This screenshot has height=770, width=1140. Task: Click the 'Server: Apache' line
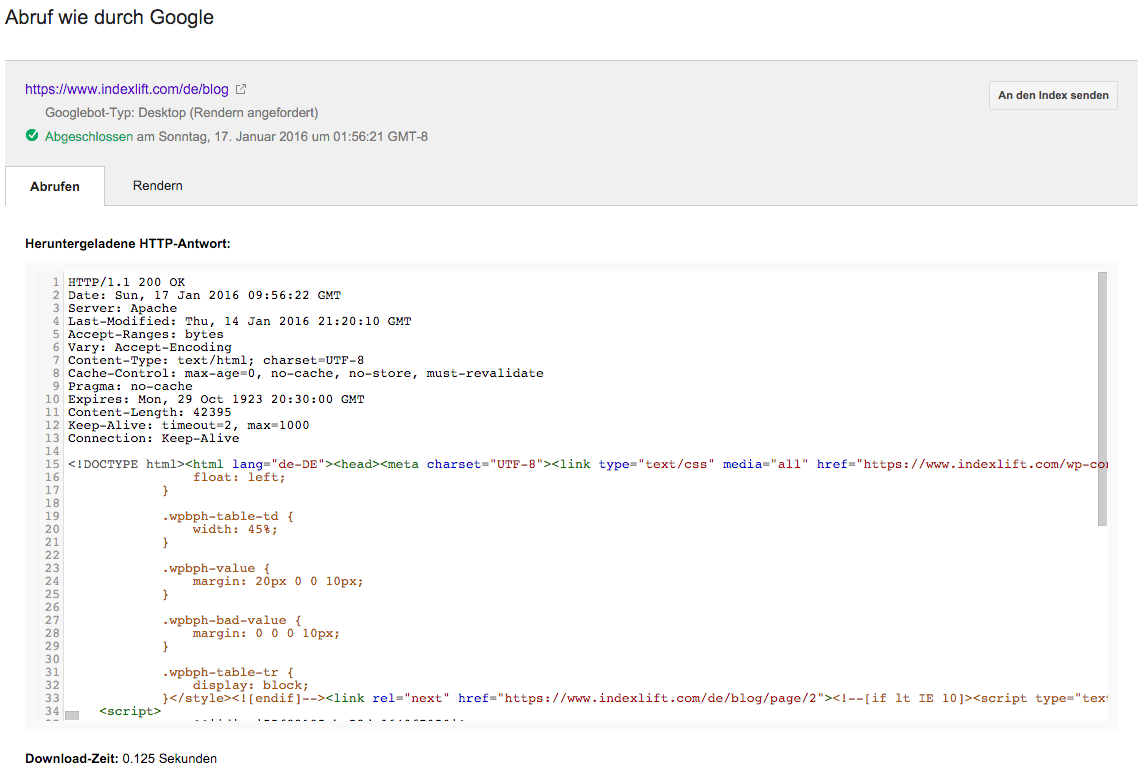coord(122,308)
